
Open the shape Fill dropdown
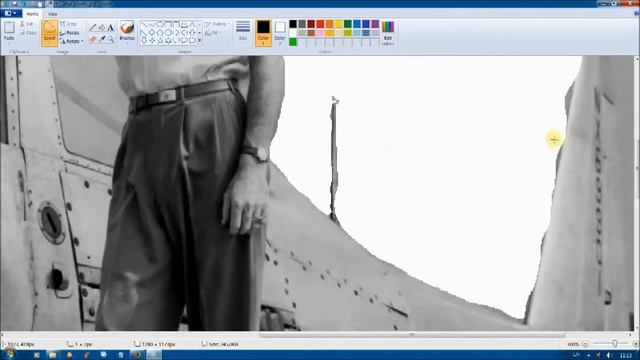point(213,33)
